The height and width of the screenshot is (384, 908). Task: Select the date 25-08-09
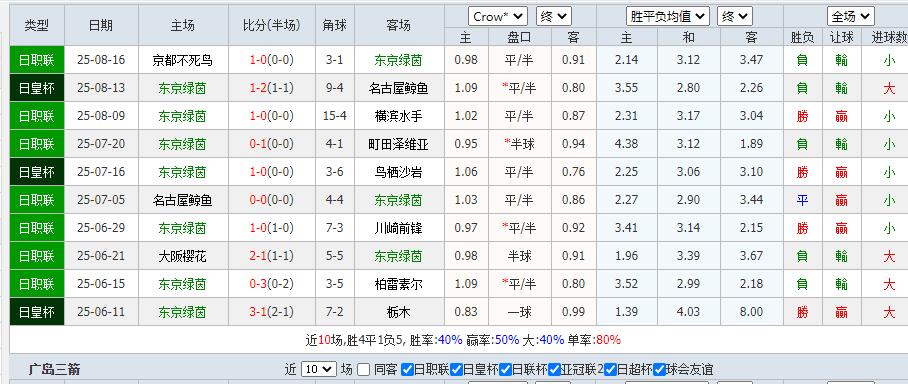pos(101,116)
